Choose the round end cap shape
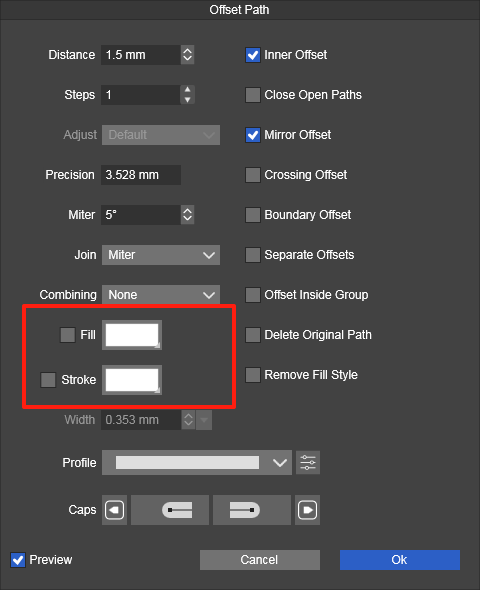Screen dimensions: 480x590 point(252,510)
